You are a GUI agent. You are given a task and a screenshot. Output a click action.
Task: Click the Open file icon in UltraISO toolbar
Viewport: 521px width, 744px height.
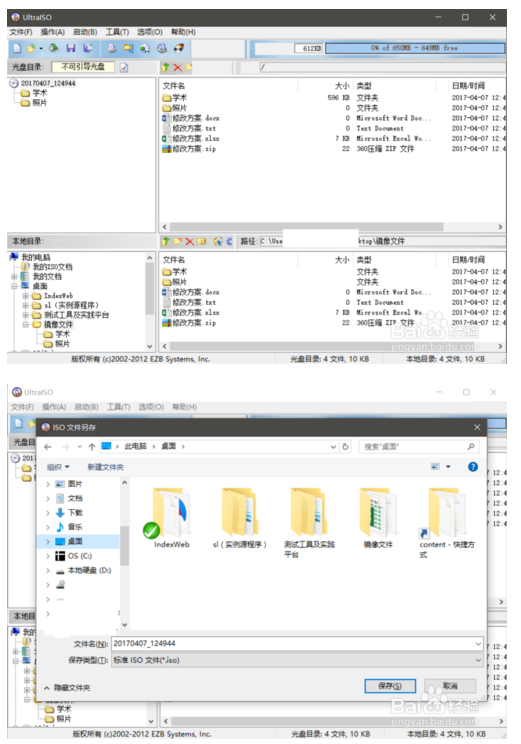(x=30, y=48)
